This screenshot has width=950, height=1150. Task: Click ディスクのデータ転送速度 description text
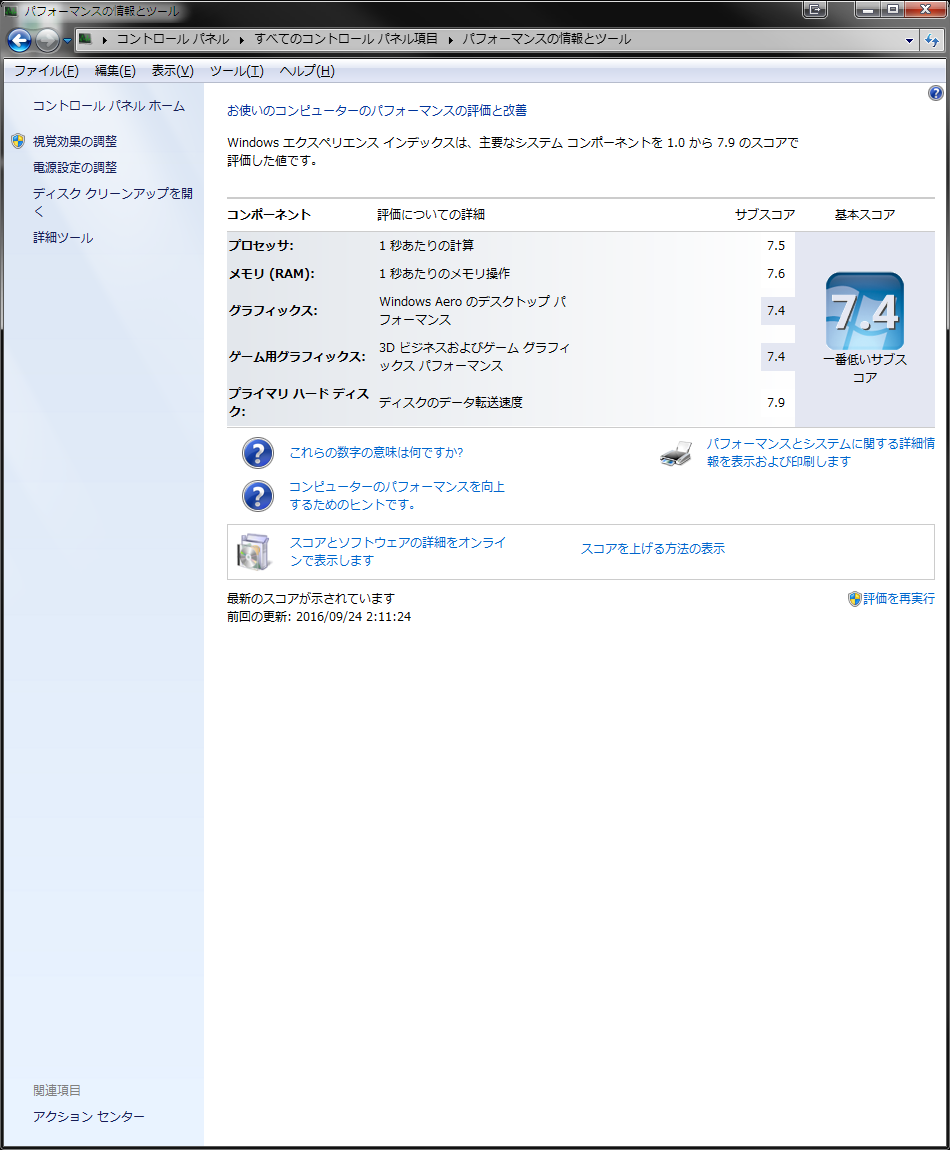pyautogui.click(x=451, y=403)
